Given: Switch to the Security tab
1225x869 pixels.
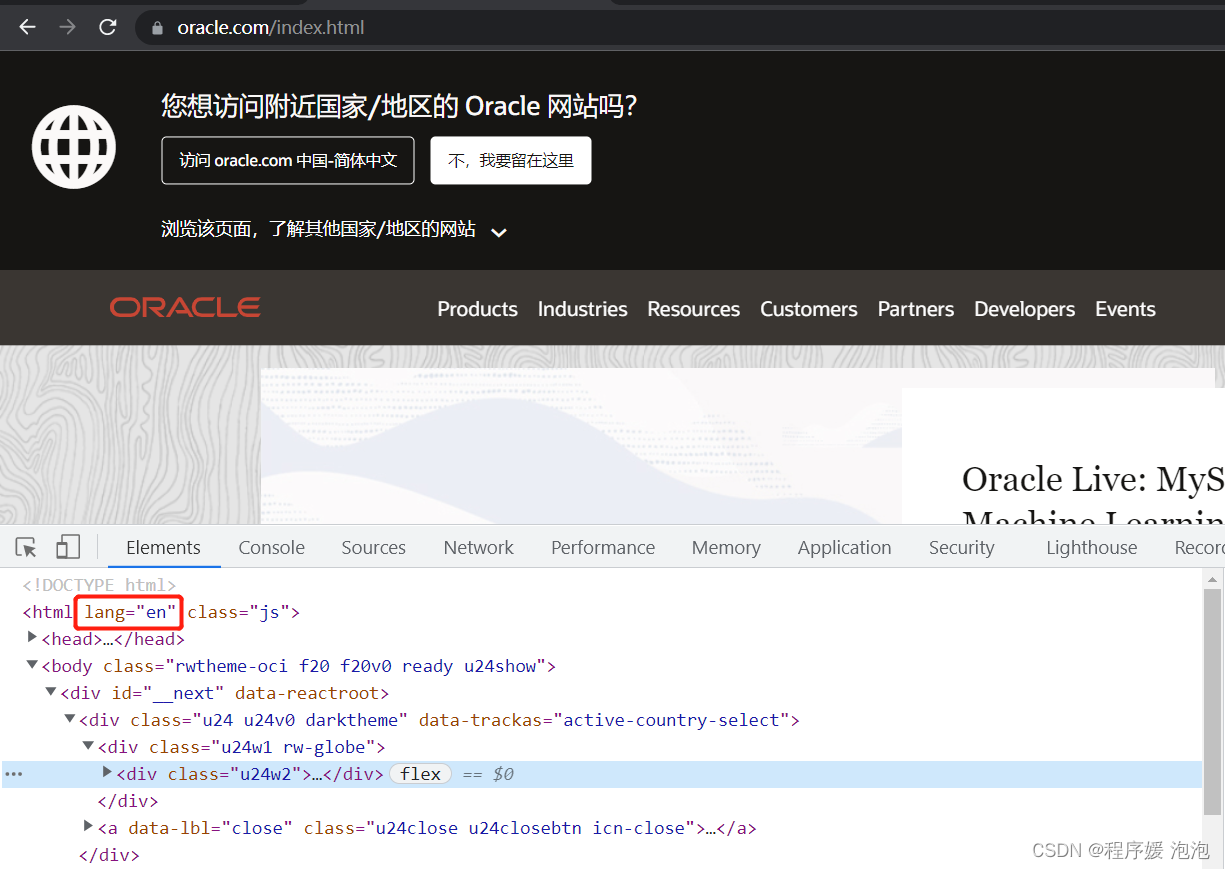Looking at the screenshot, I should coord(962,547).
